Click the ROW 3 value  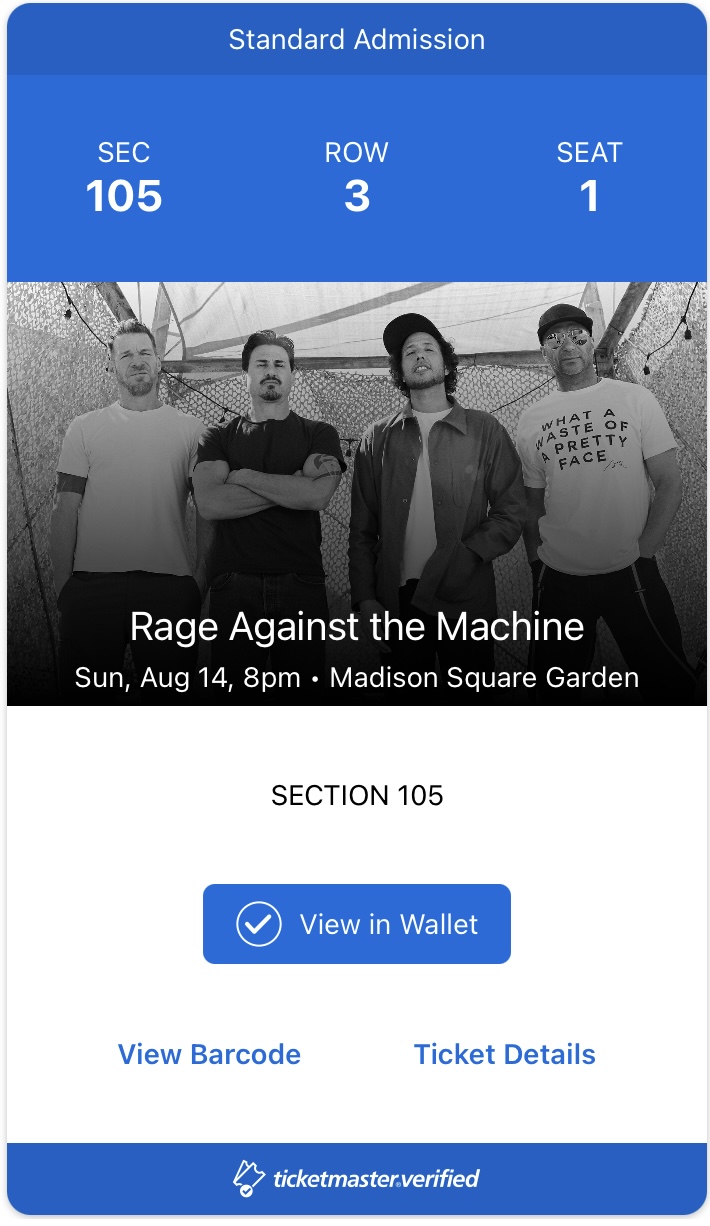point(357,196)
